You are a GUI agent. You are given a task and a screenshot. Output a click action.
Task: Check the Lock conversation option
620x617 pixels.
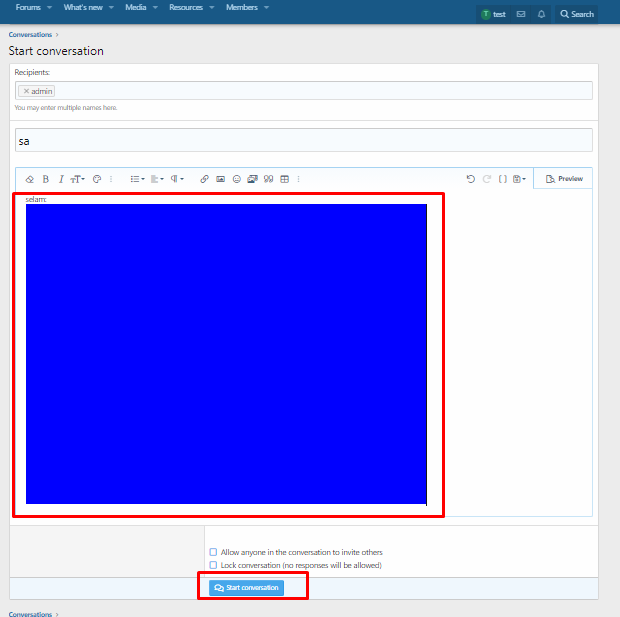click(x=213, y=565)
